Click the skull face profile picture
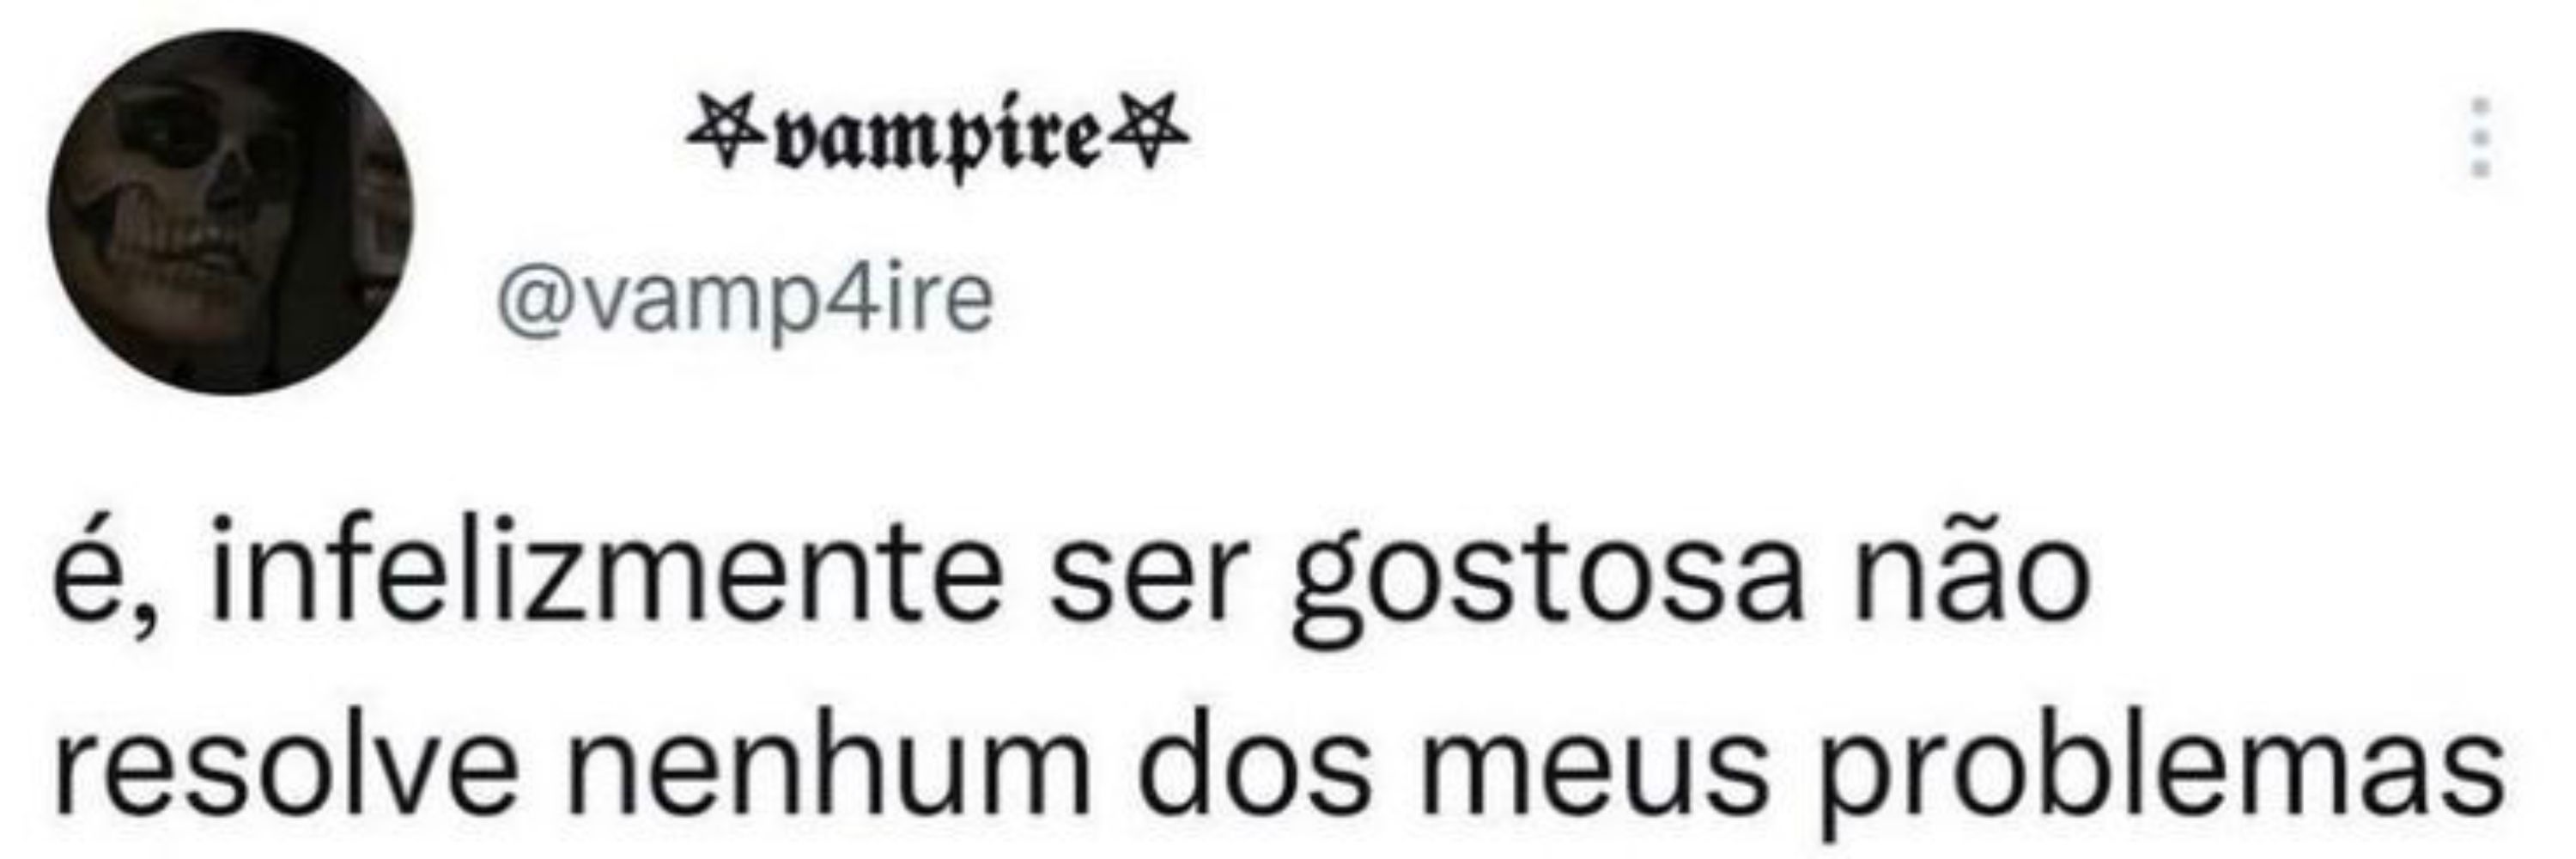This screenshot has width=2576, height=859. click(x=231, y=212)
